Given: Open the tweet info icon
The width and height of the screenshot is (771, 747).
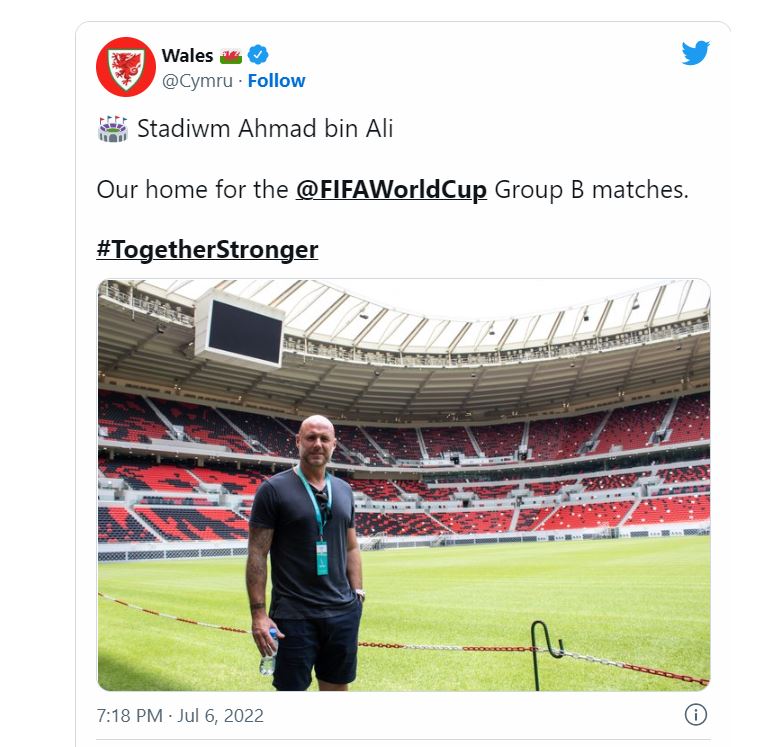Looking at the screenshot, I should click(x=696, y=715).
